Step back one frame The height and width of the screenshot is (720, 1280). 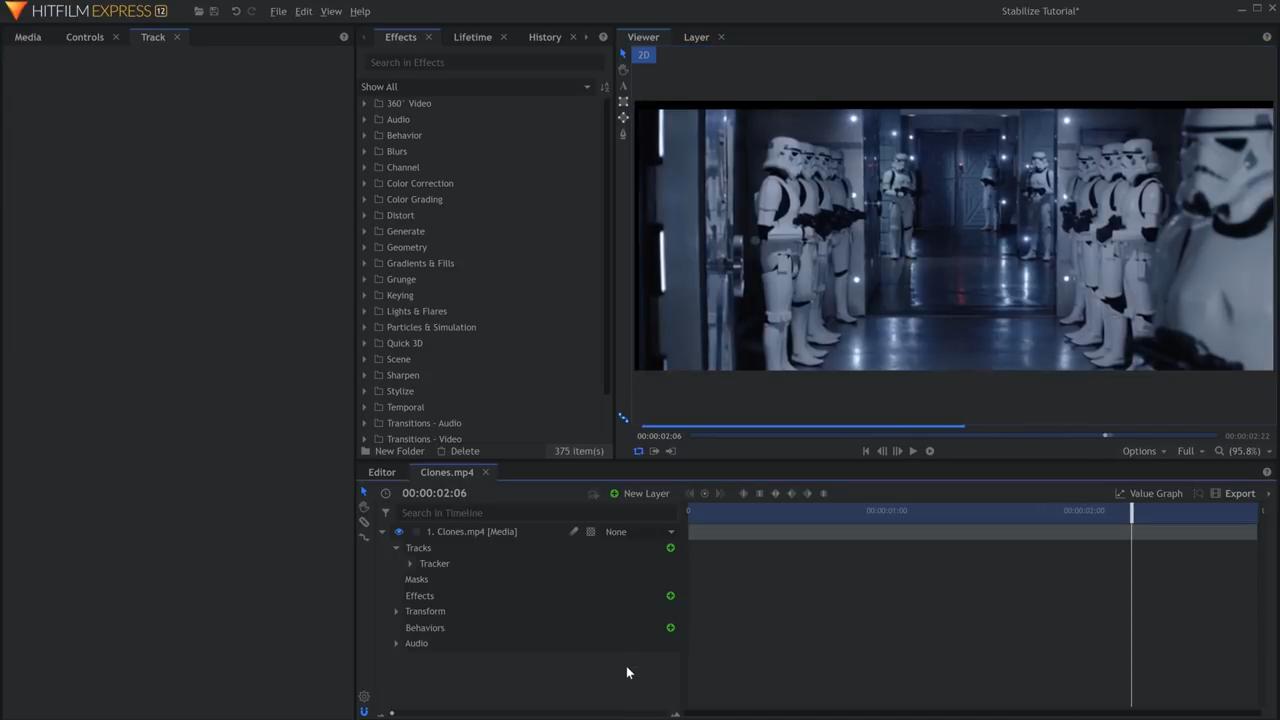click(882, 451)
